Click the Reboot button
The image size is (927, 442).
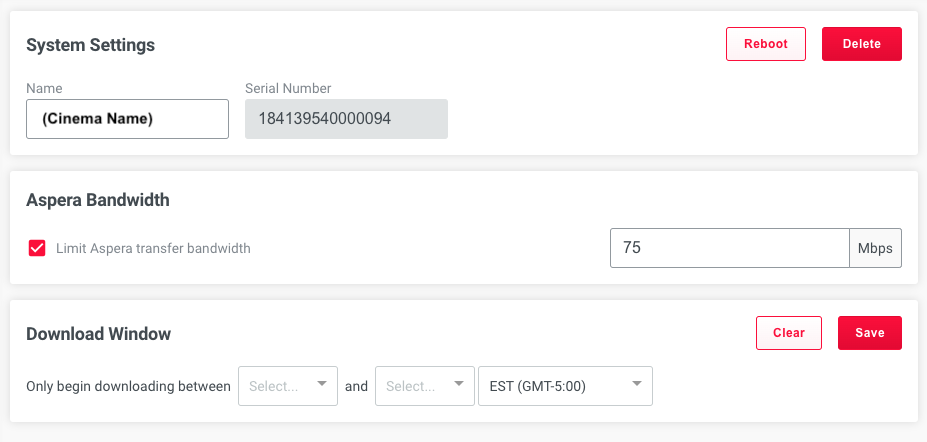[766, 44]
